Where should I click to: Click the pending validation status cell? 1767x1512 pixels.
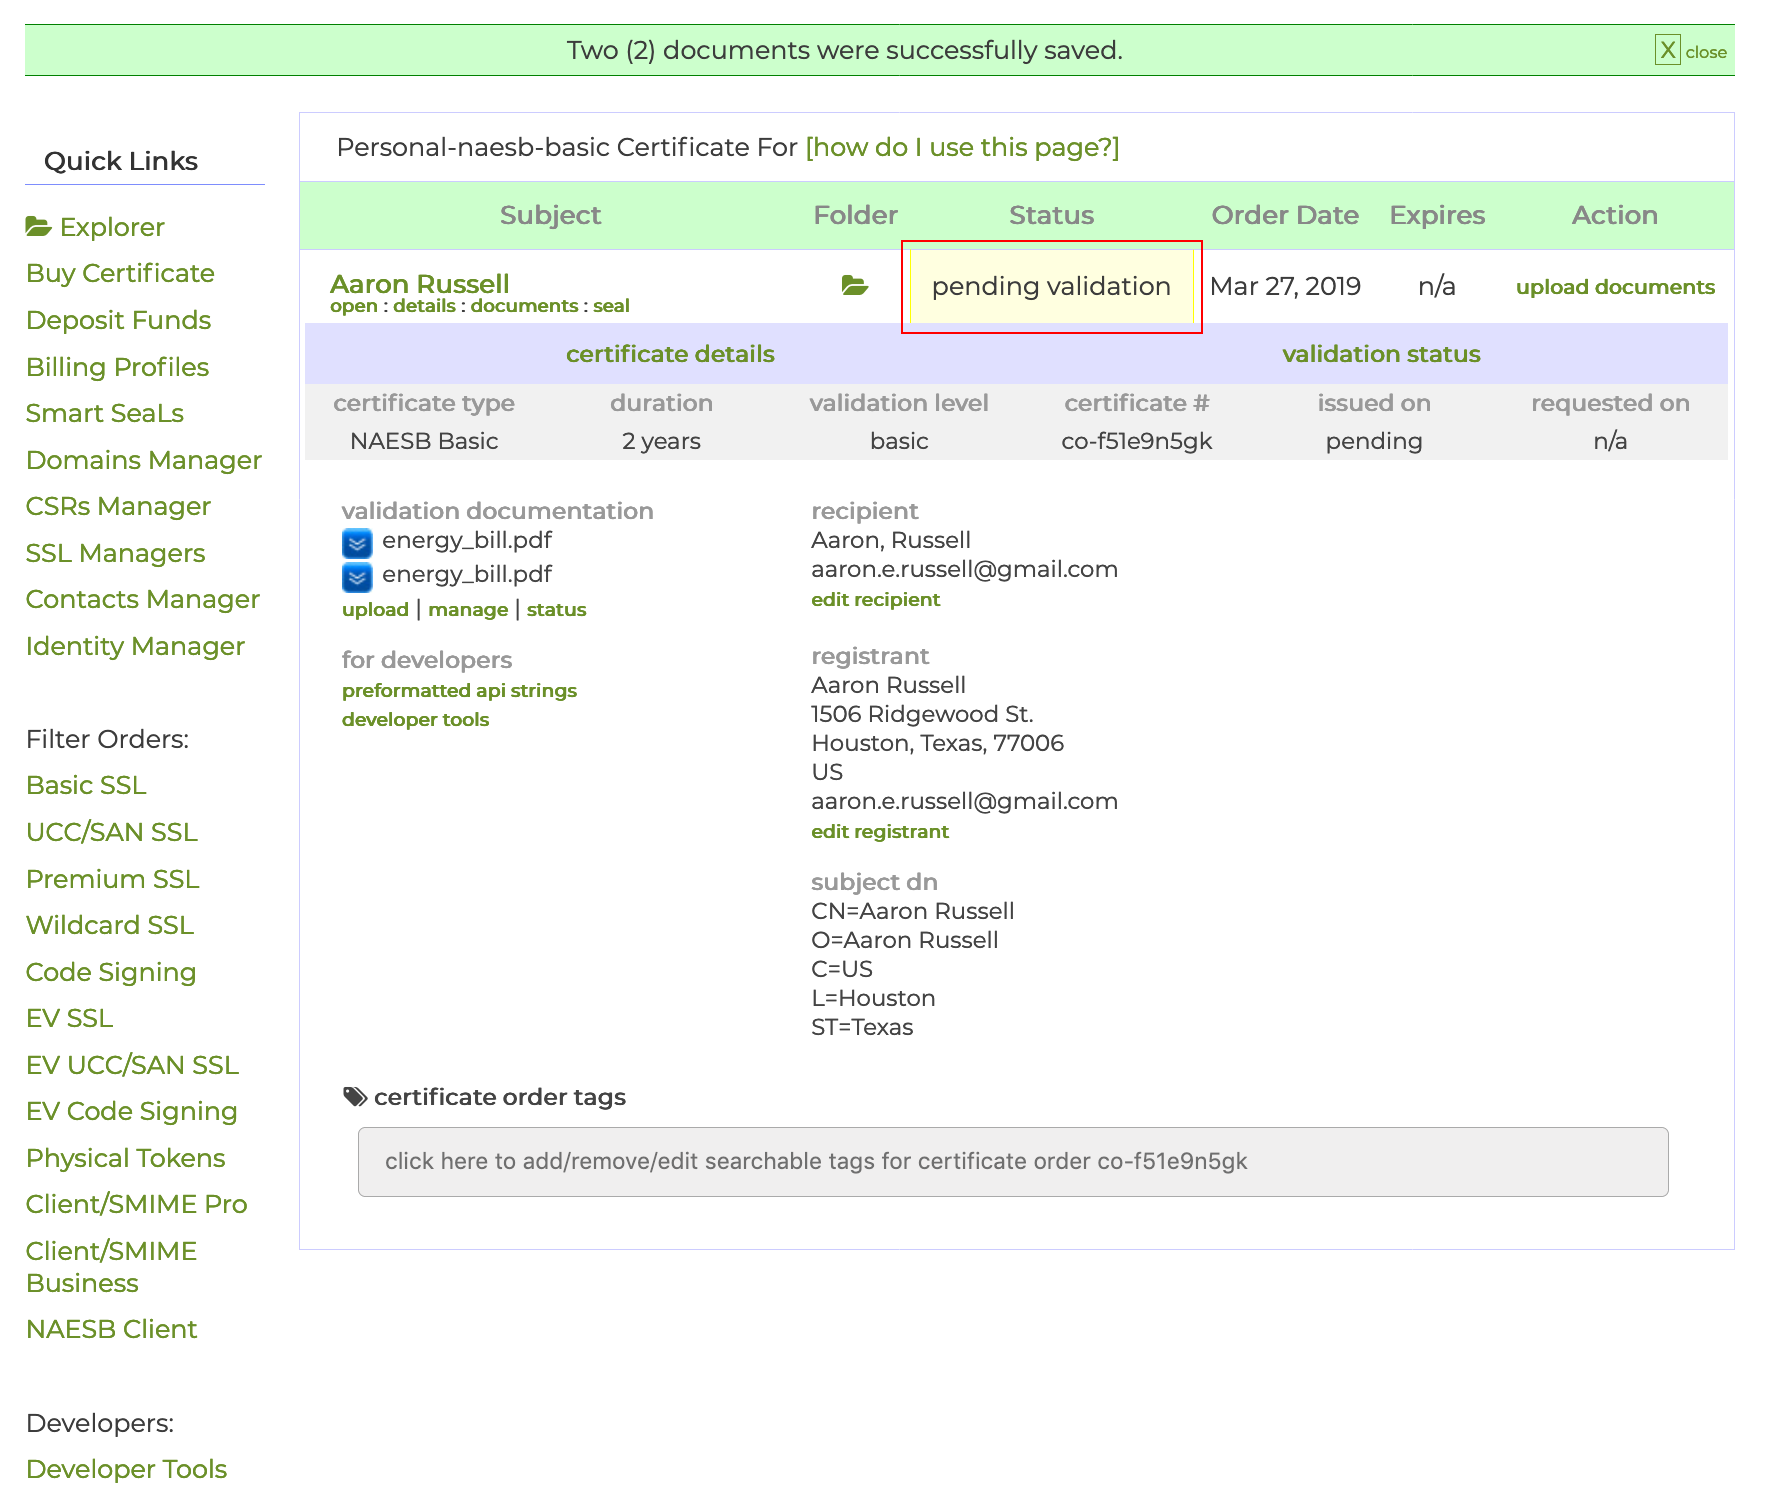click(1051, 287)
